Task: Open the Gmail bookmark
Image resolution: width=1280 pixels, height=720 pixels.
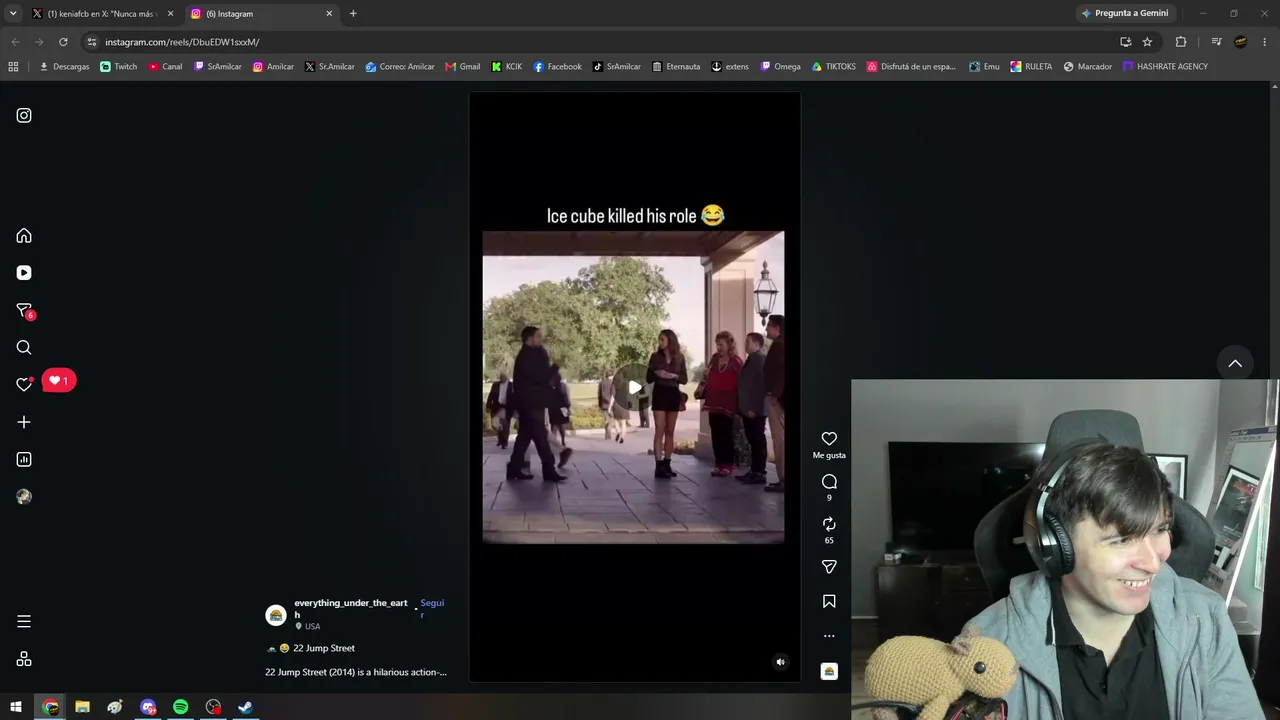Action: (462, 67)
